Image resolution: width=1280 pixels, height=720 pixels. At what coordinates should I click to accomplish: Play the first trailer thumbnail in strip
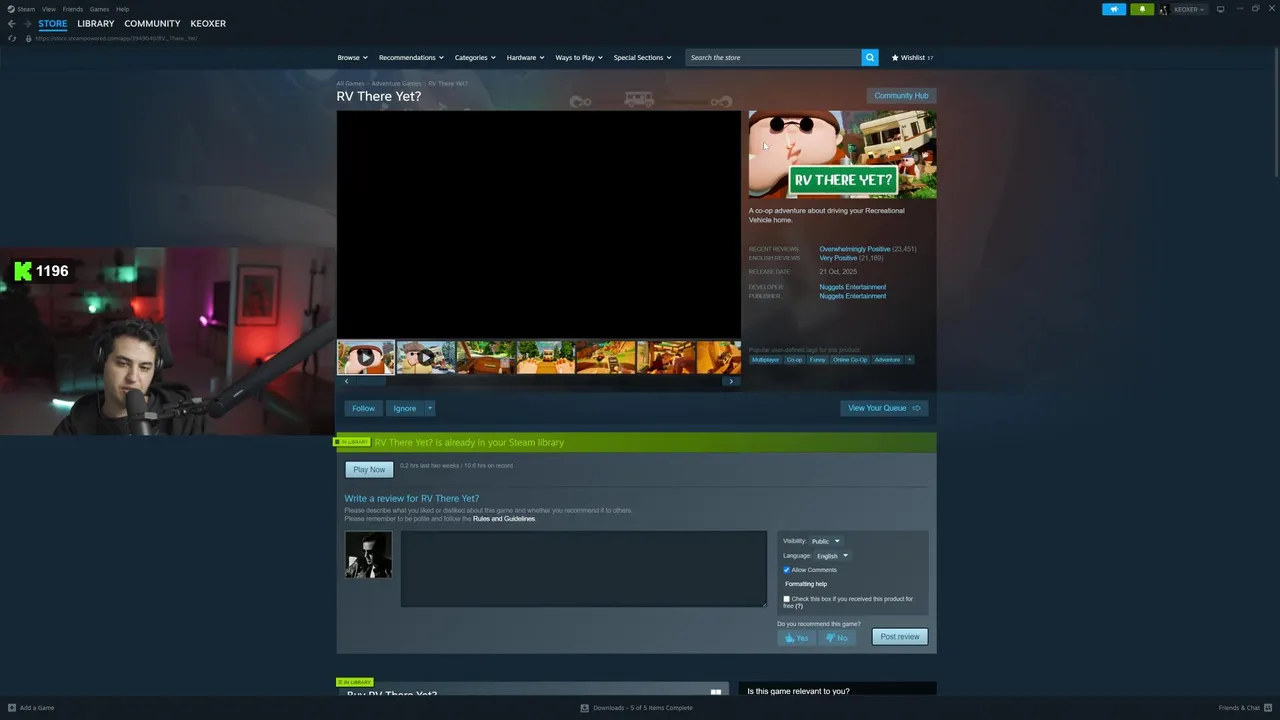[366, 357]
